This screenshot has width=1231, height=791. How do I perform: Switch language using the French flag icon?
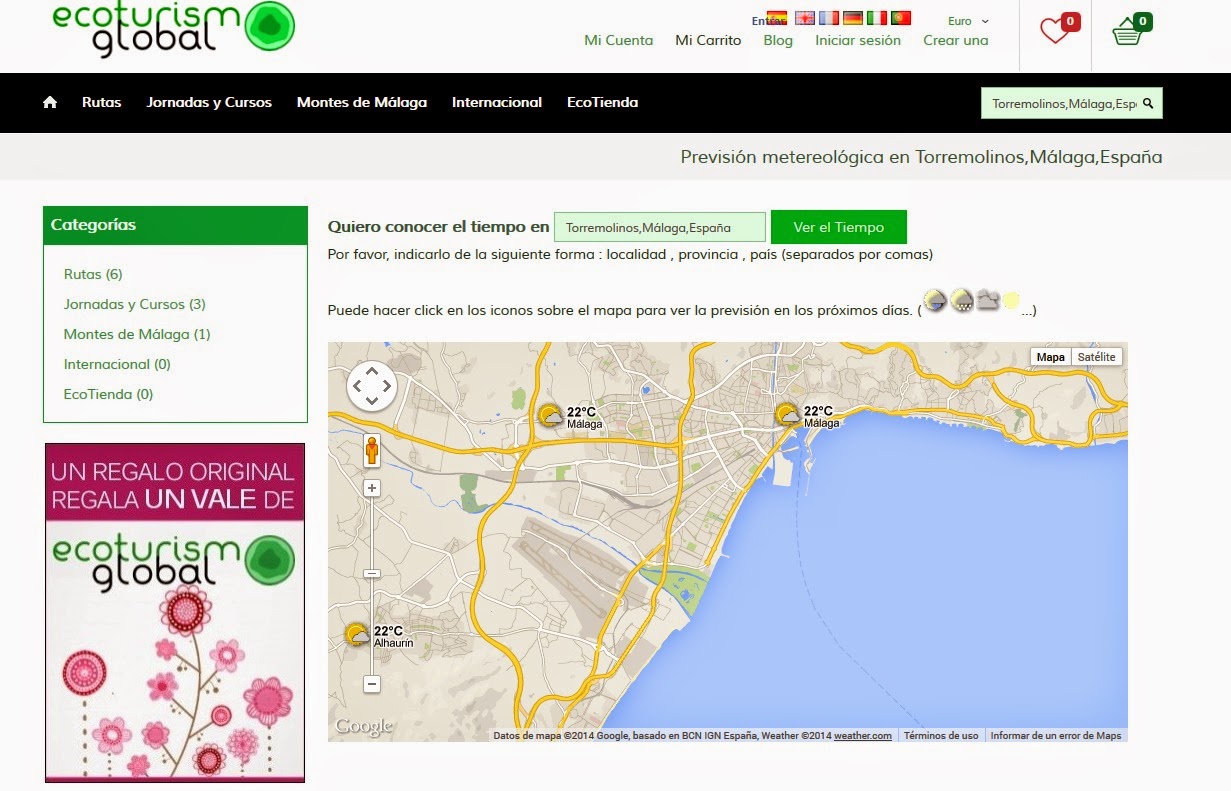click(828, 17)
